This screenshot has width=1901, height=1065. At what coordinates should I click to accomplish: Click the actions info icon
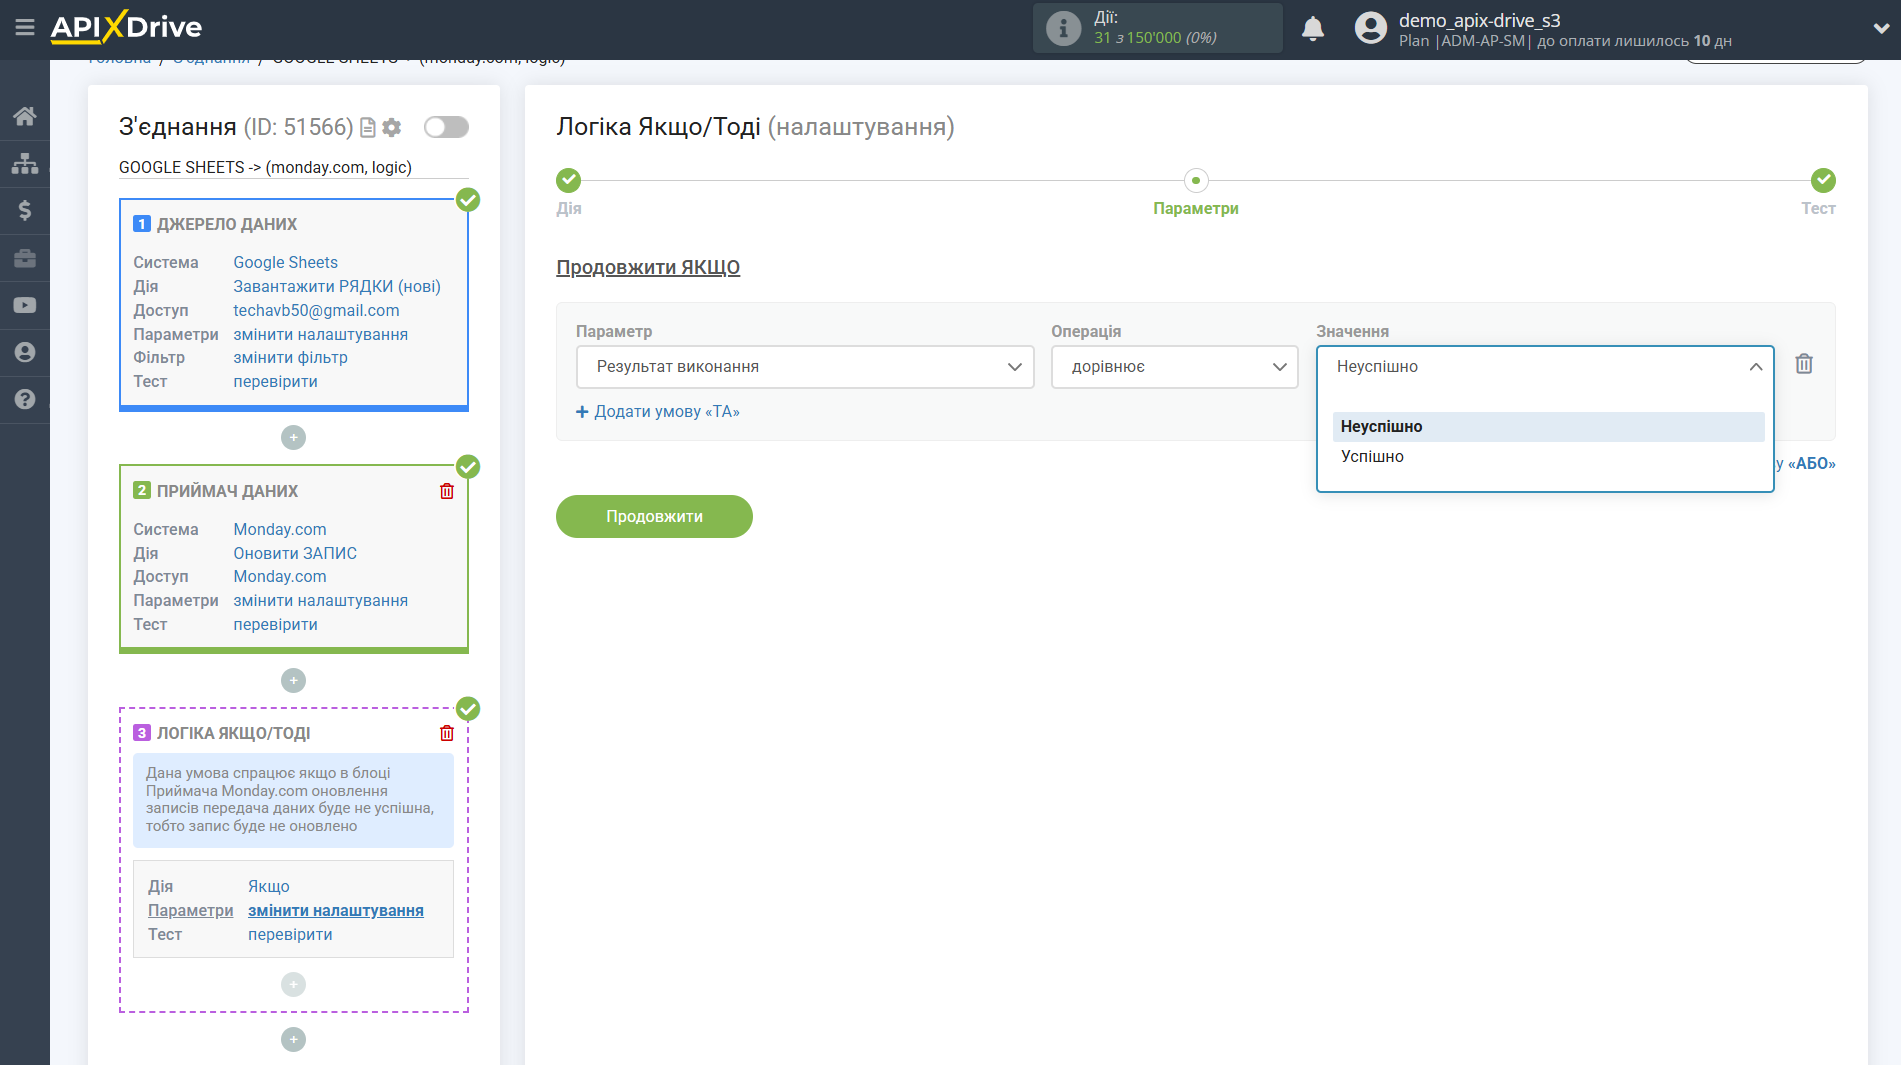(1063, 28)
